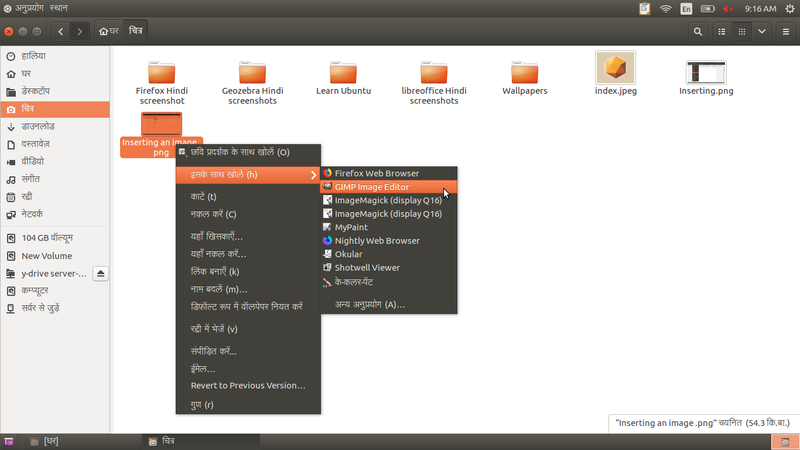Choose संपीड़ित करें... from the context menu
This screenshot has width=800, height=450.
point(248,351)
